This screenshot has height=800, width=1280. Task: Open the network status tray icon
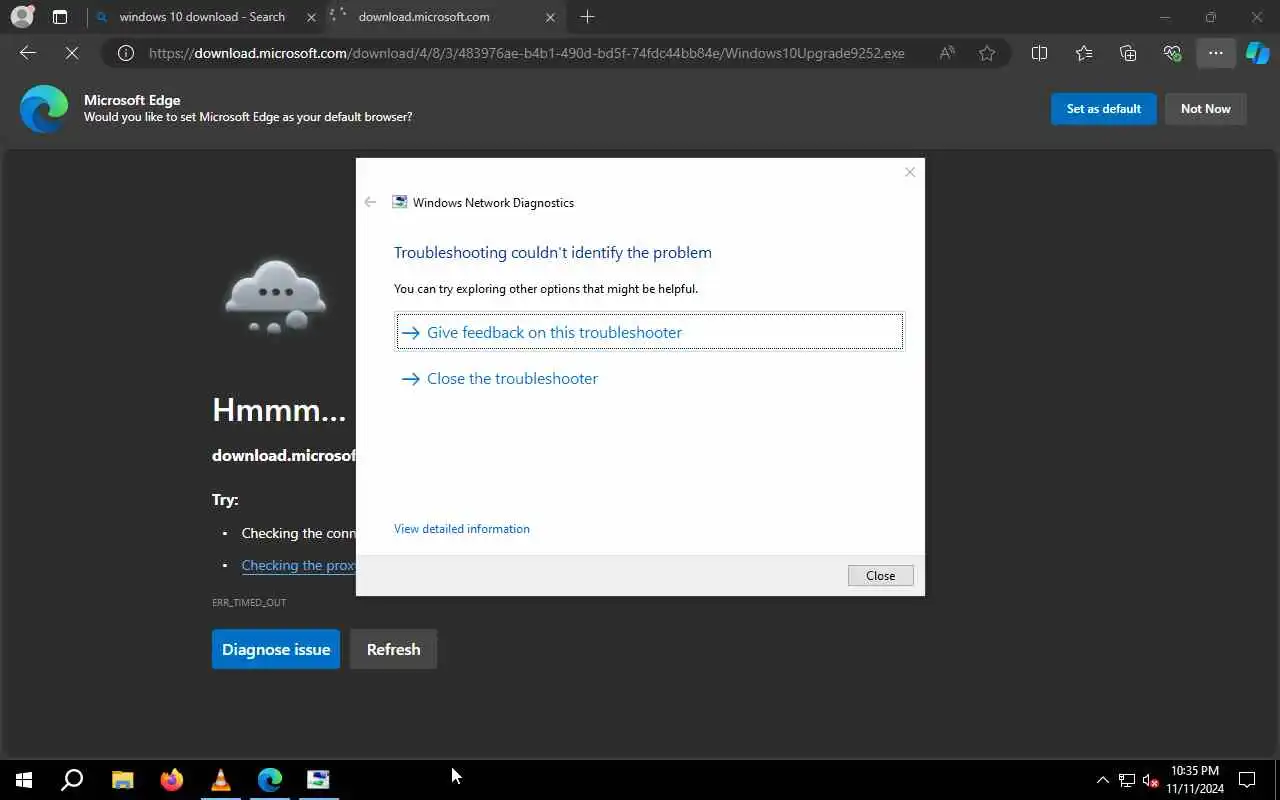[1127, 780]
